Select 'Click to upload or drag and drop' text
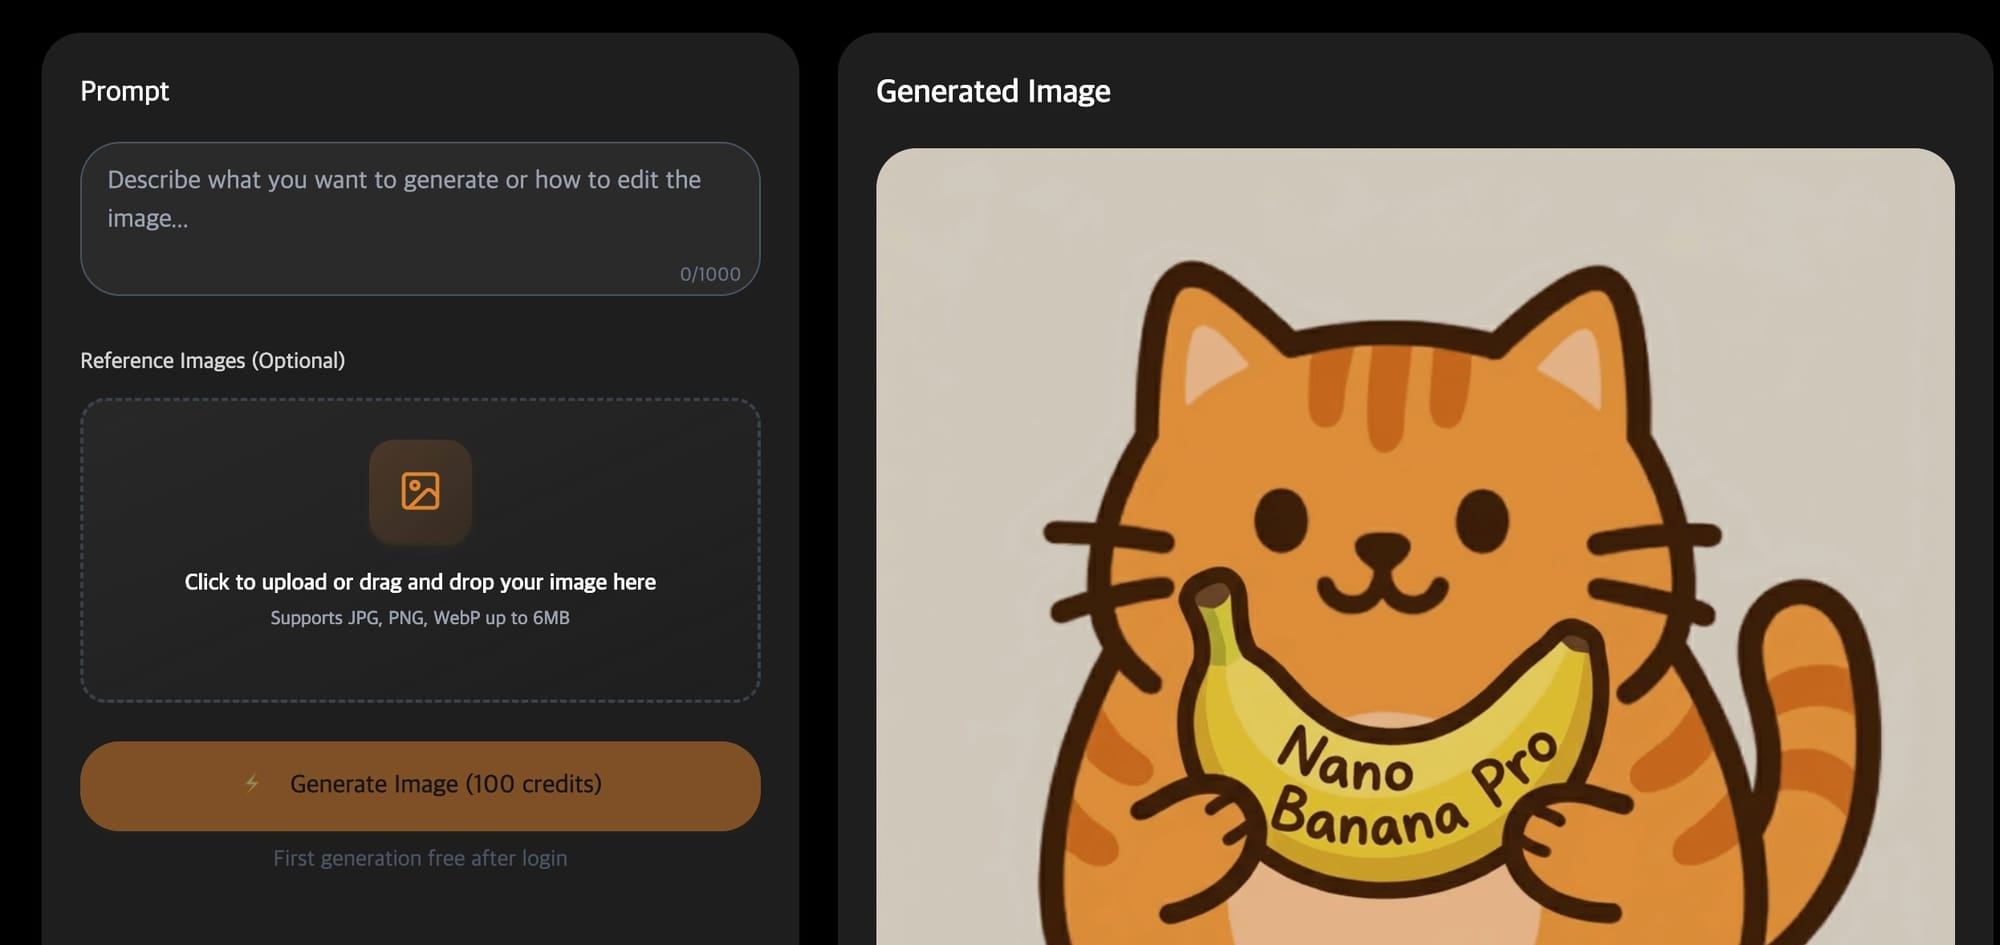This screenshot has width=2000, height=945. coord(420,581)
